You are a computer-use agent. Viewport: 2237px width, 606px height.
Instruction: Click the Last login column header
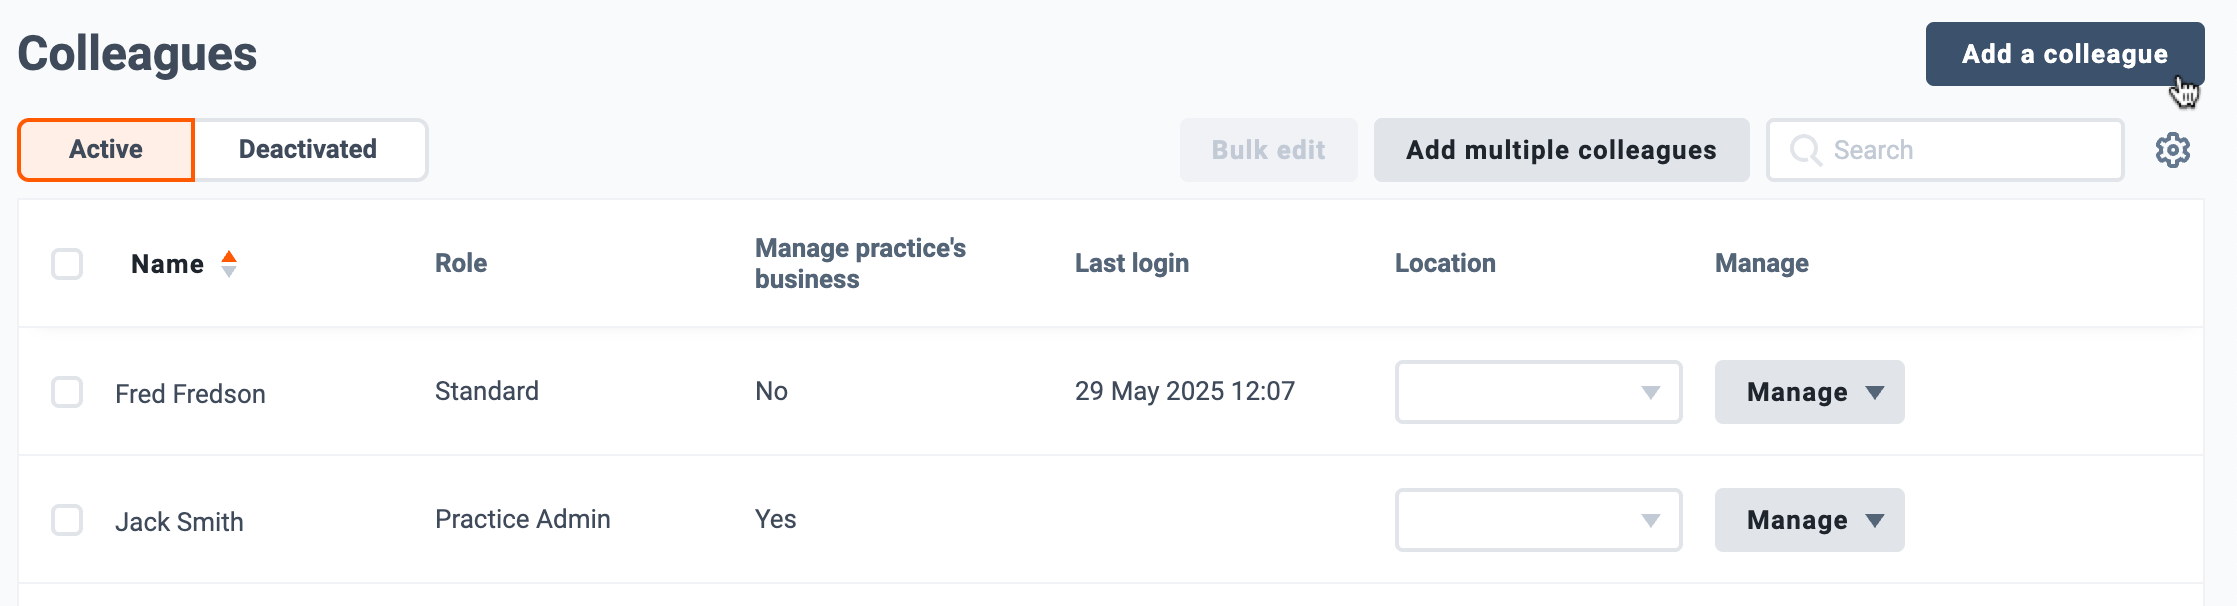pos(1132,263)
